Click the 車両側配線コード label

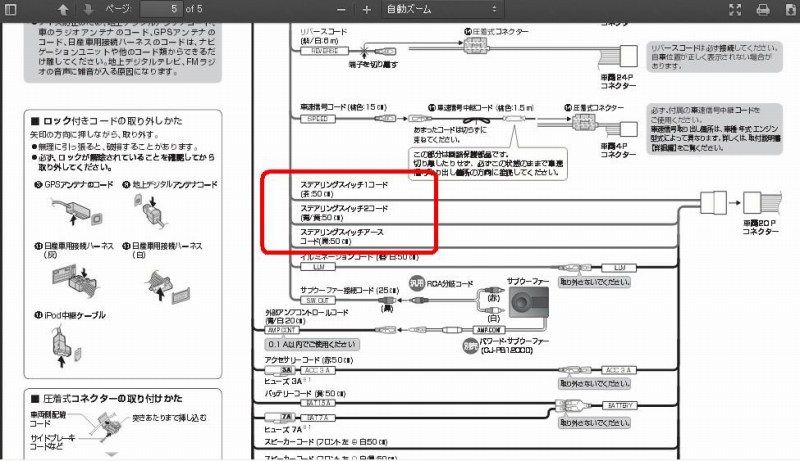47,419
